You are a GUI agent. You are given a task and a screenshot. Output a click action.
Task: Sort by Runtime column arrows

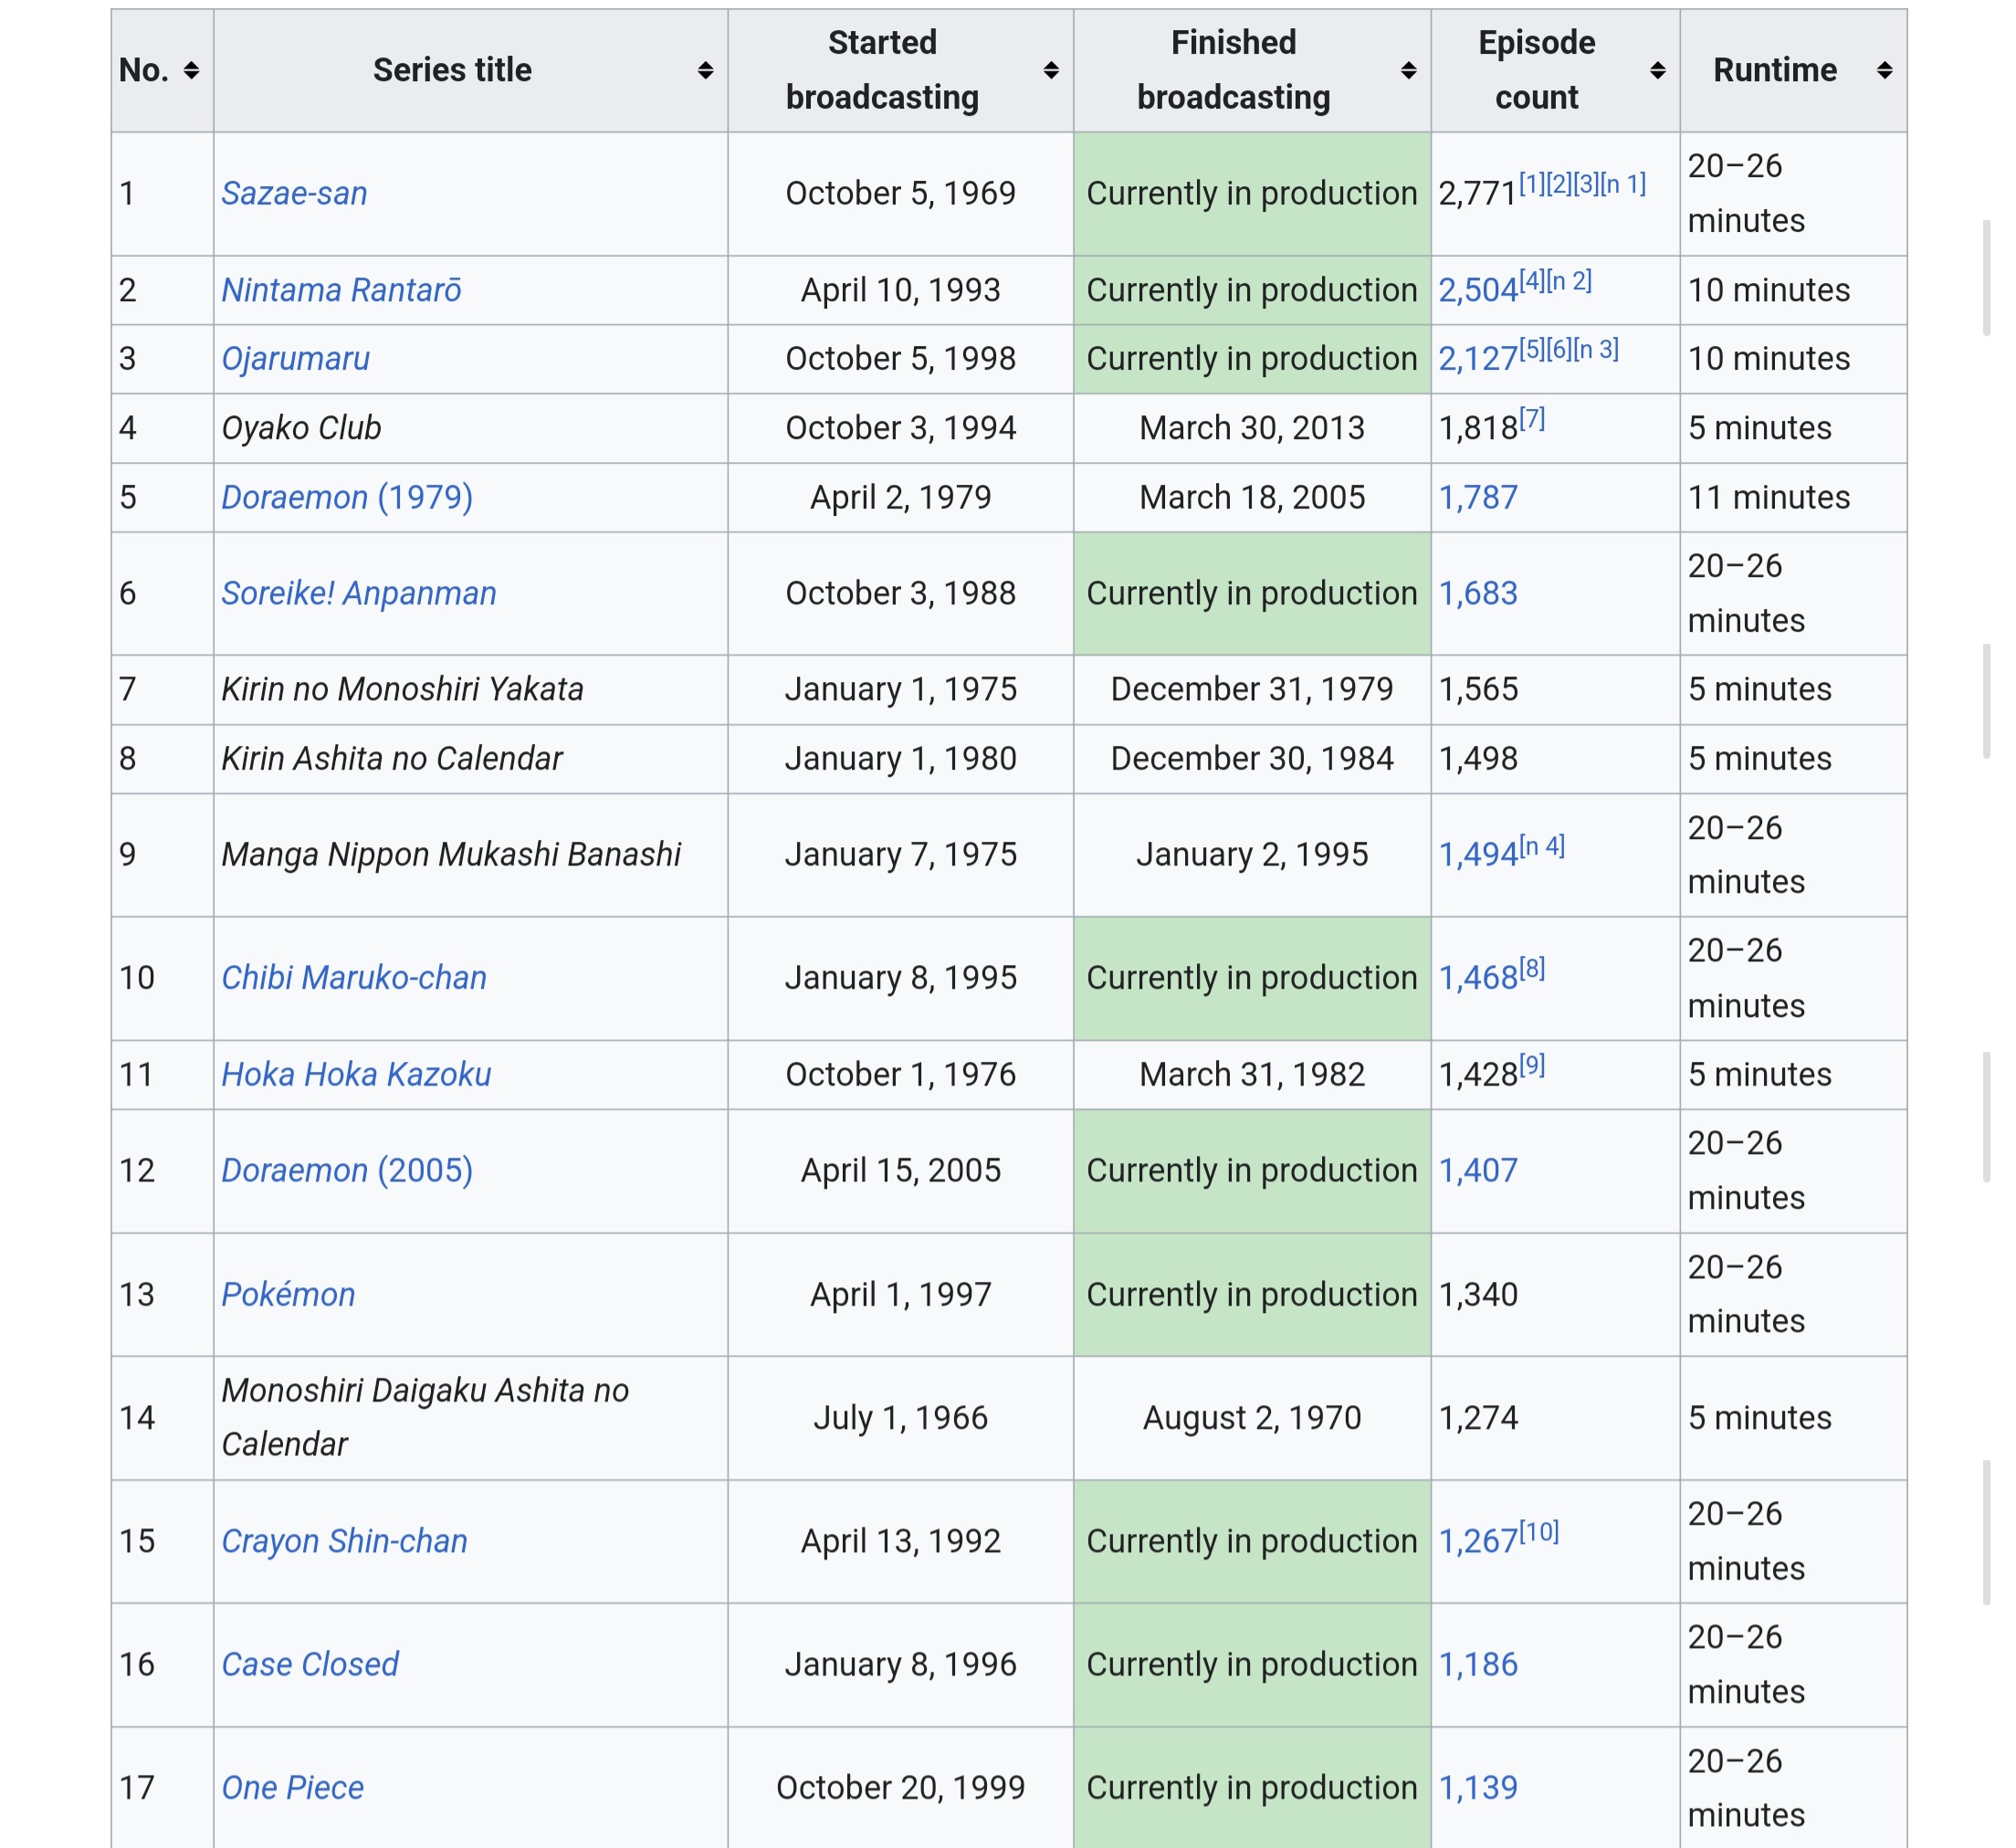click(1884, 70)
